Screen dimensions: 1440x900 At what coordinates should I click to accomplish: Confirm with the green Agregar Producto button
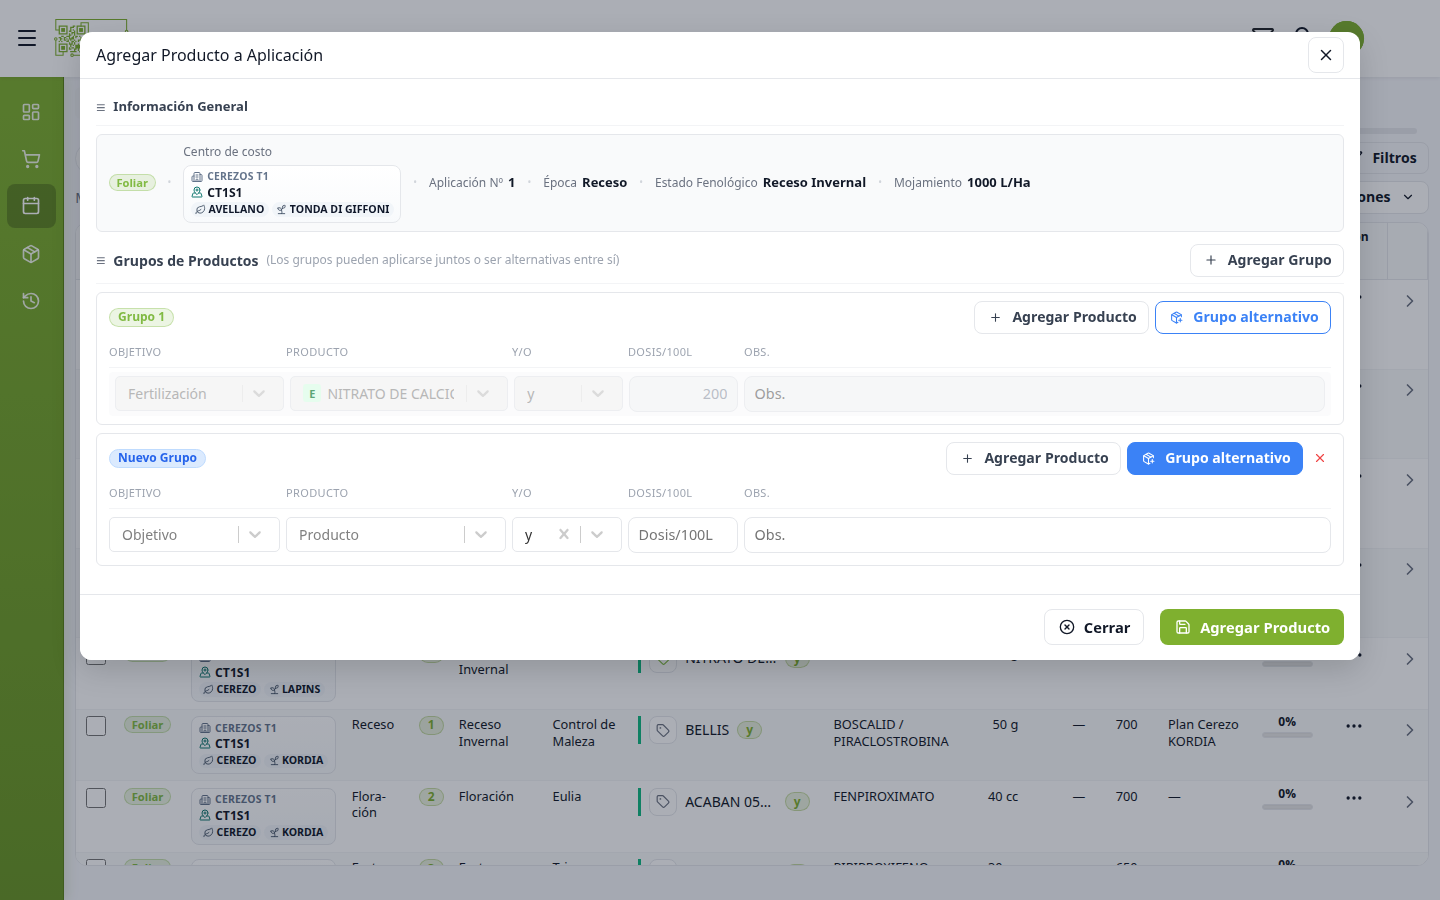(1252, 628)
